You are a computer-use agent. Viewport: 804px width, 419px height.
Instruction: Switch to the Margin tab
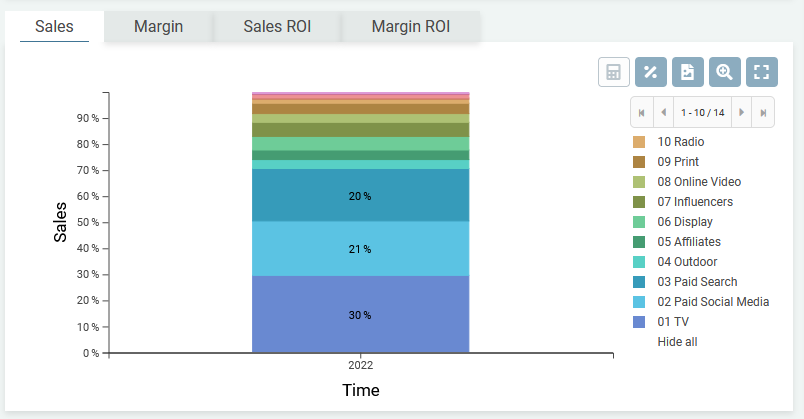[x=158, y=26]
